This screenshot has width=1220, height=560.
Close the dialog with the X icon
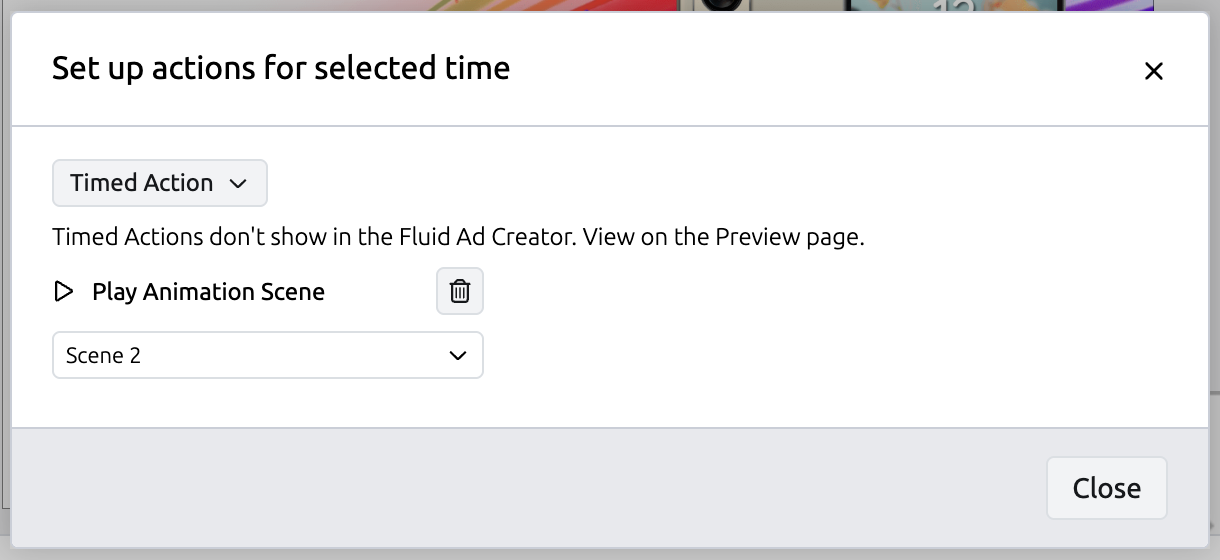pos(1154,71)
